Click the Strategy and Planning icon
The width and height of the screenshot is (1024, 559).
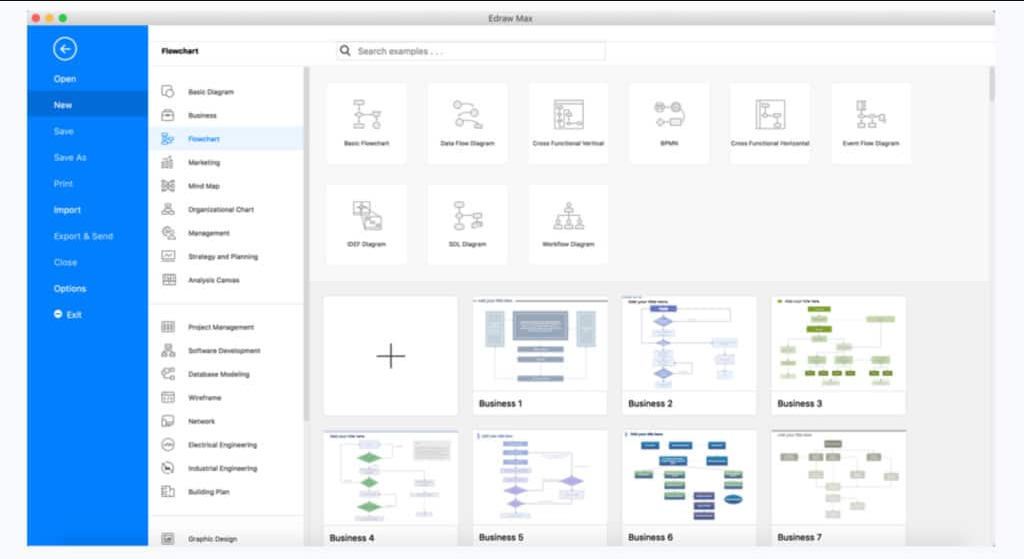[168, 256]
